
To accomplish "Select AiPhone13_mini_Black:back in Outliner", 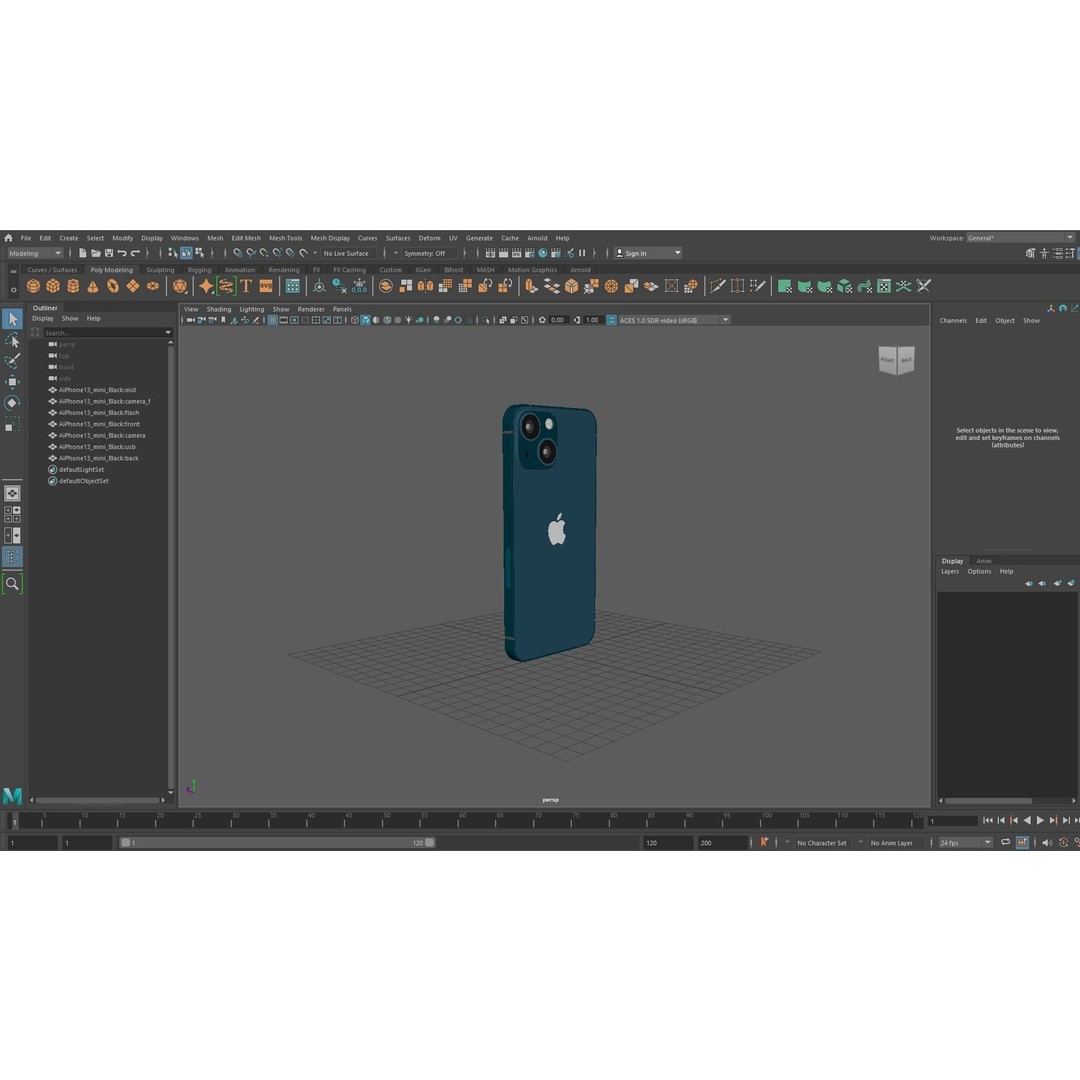I will (98, 458).
